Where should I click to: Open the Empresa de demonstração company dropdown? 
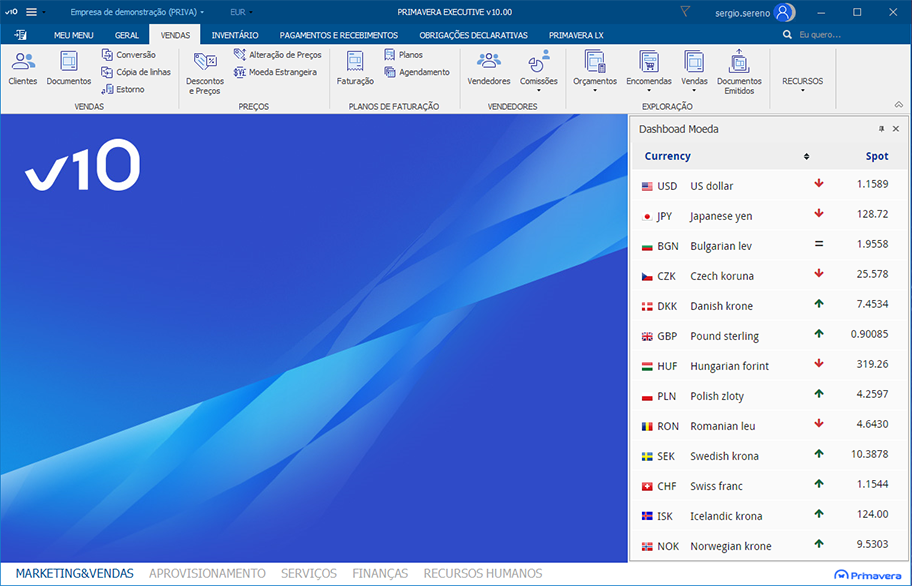point(137,12)
